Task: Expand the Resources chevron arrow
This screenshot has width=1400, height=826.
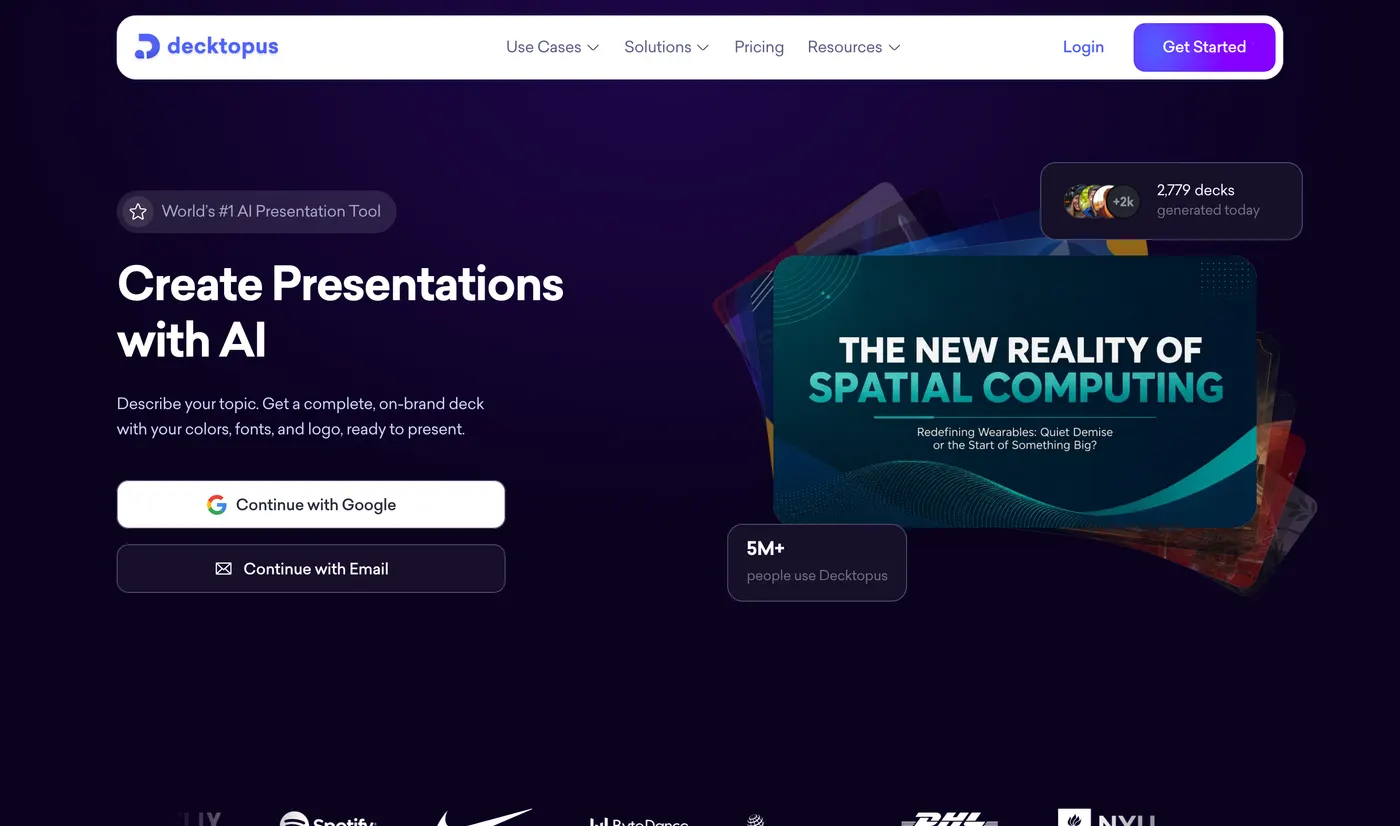Action: pyautogui.click(x=894, y=47)
